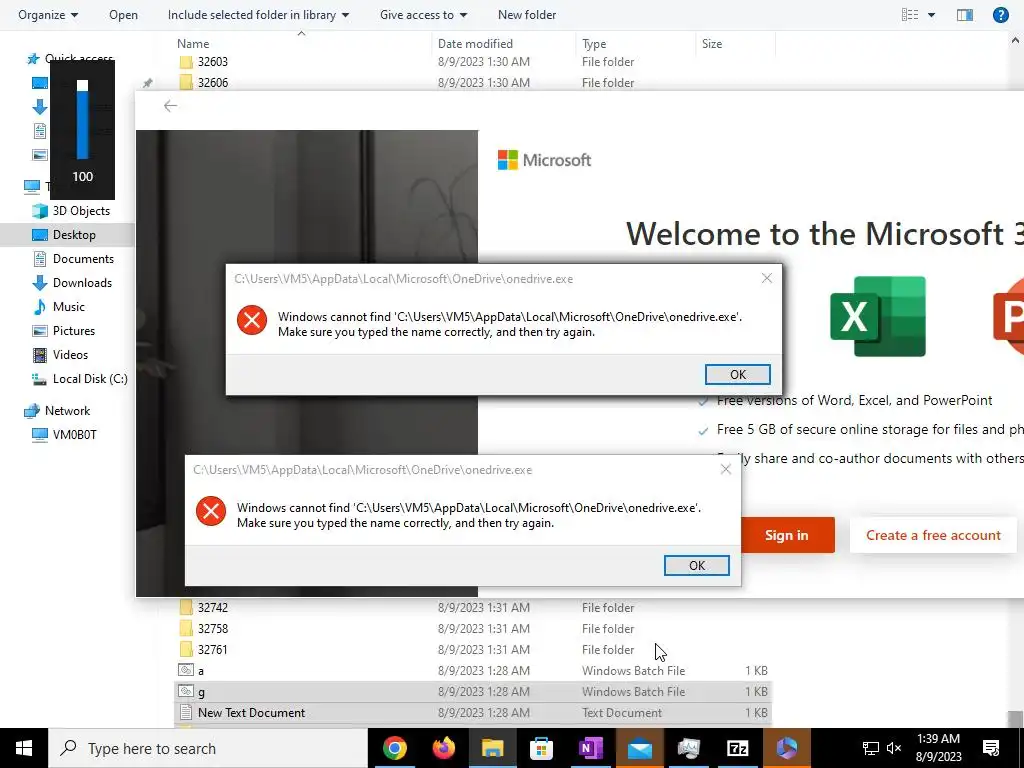Select 3D Objects in the navigation pane
Image resolution: width=1024 pixels, height=768 pixels.
pos(81,211)
